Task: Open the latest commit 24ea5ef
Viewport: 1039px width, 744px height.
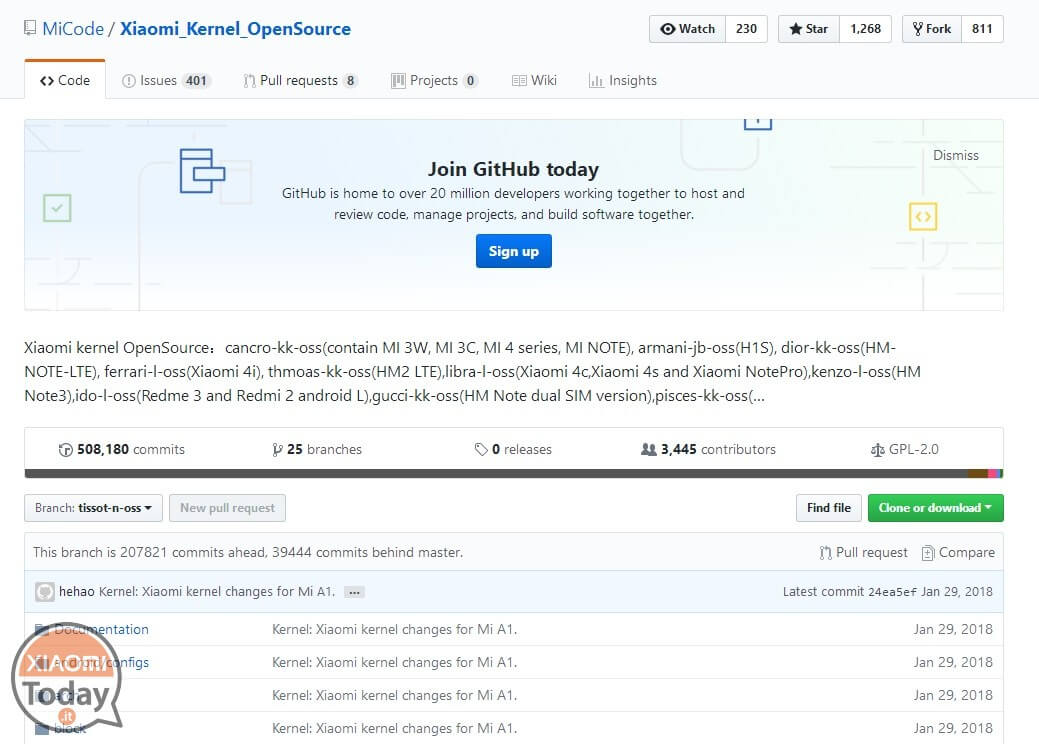Action: pyautogui.click(x=892, y=592)
